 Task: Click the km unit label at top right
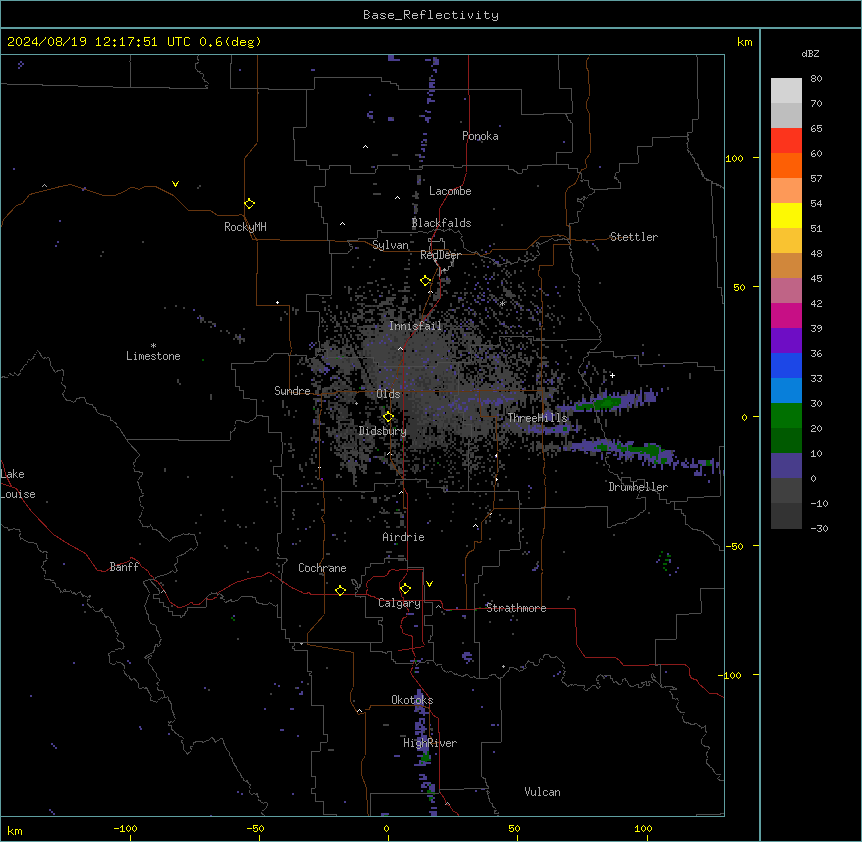(x=744, y=42)
